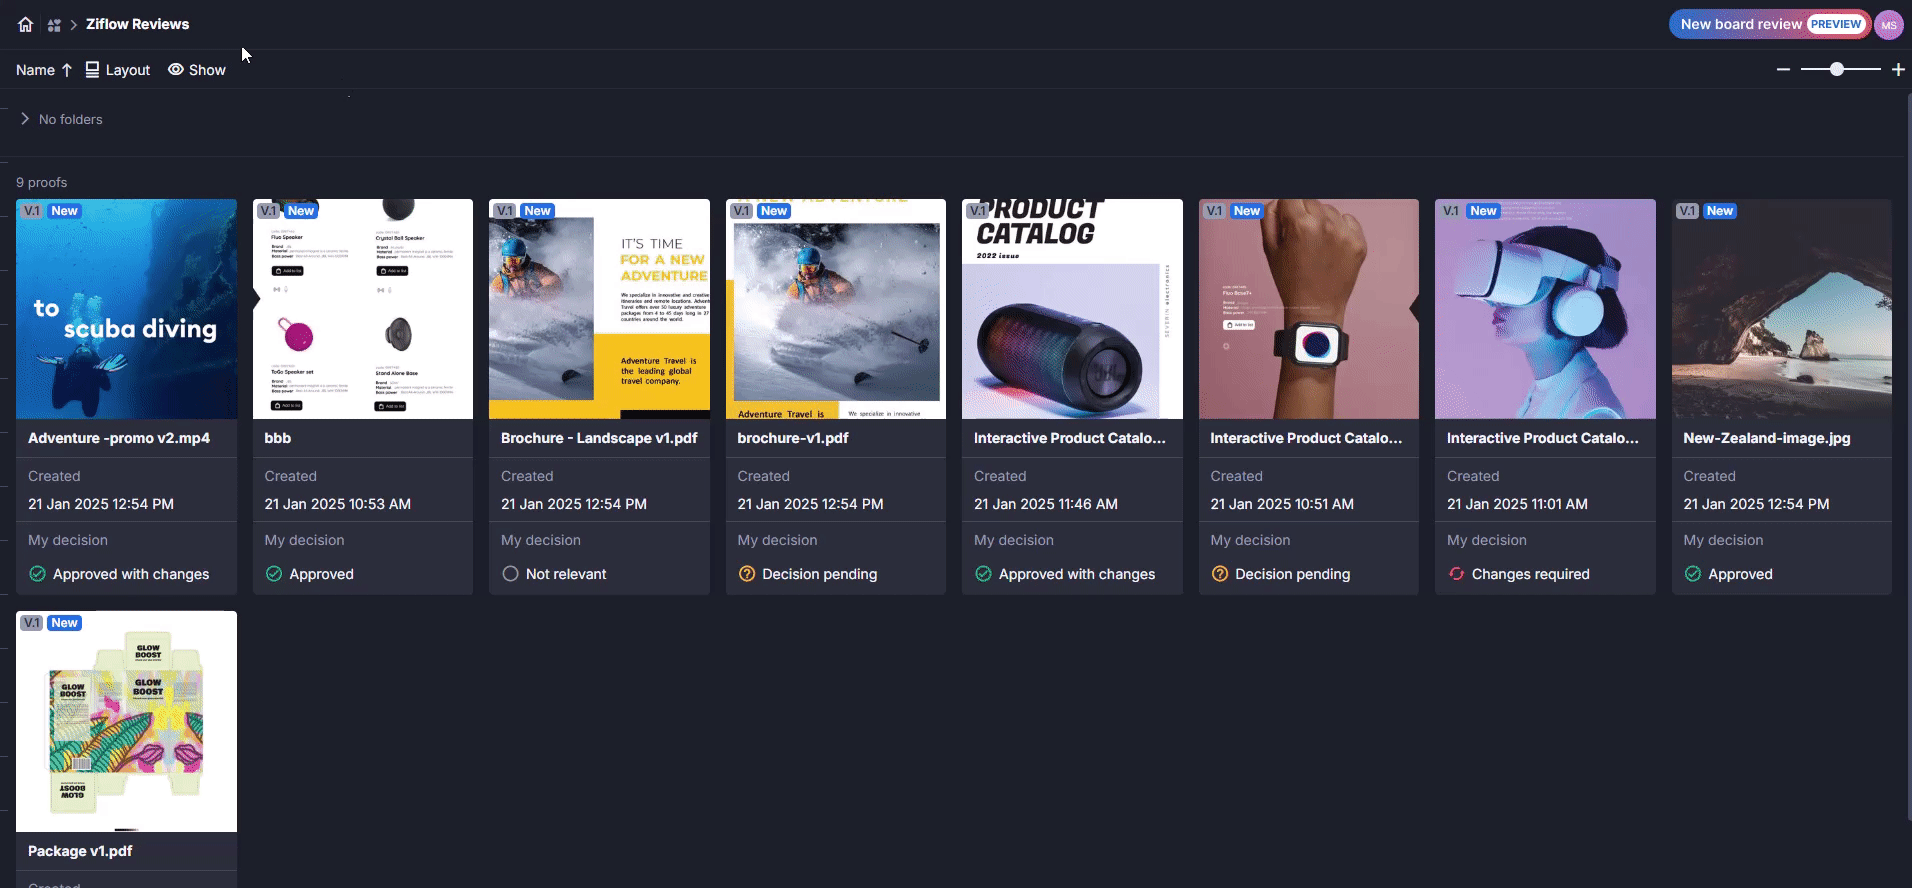1912x888 pixels.
Task: Click the thumbnail size slider handle
Action: (x=1836, y=70)
